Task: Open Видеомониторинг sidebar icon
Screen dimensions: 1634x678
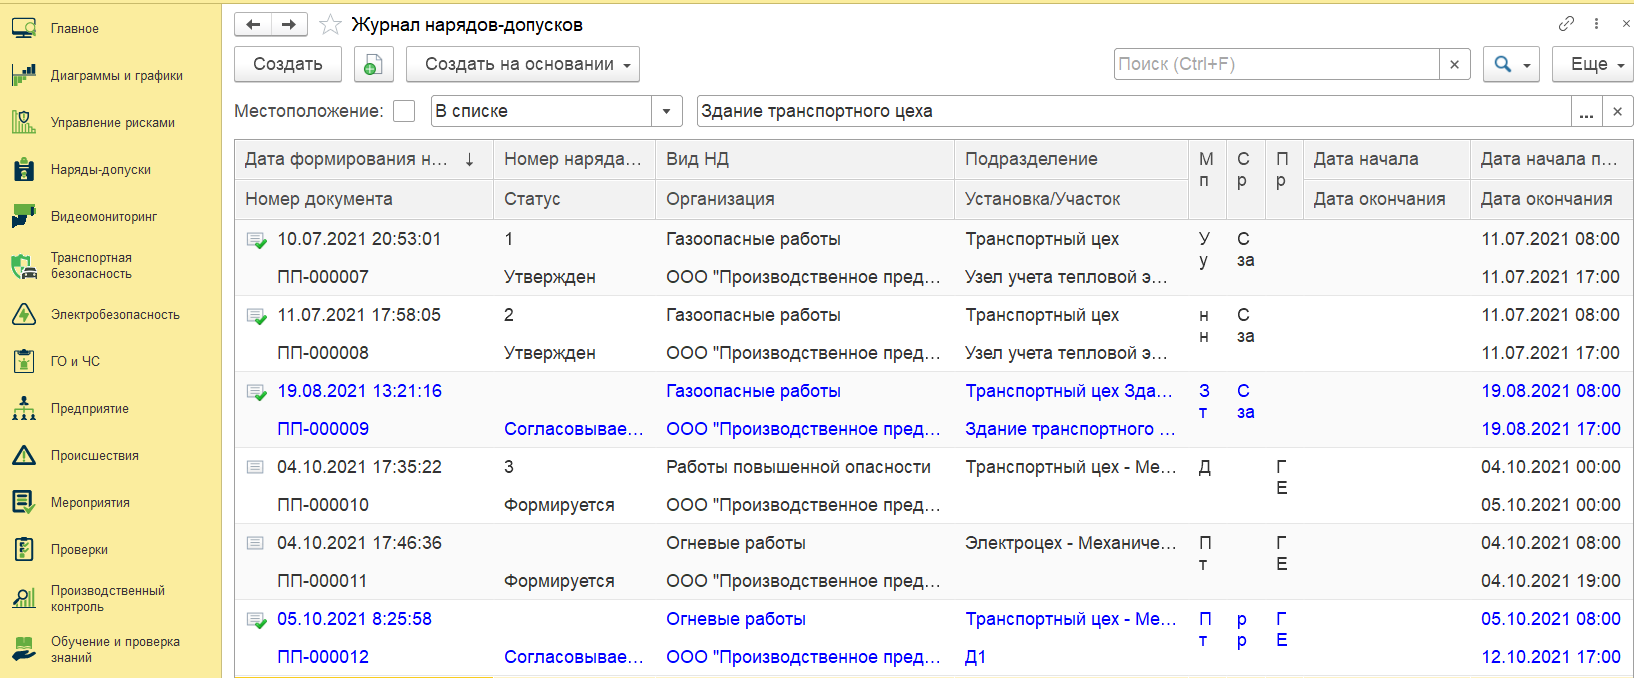Action: pos(24,216)
